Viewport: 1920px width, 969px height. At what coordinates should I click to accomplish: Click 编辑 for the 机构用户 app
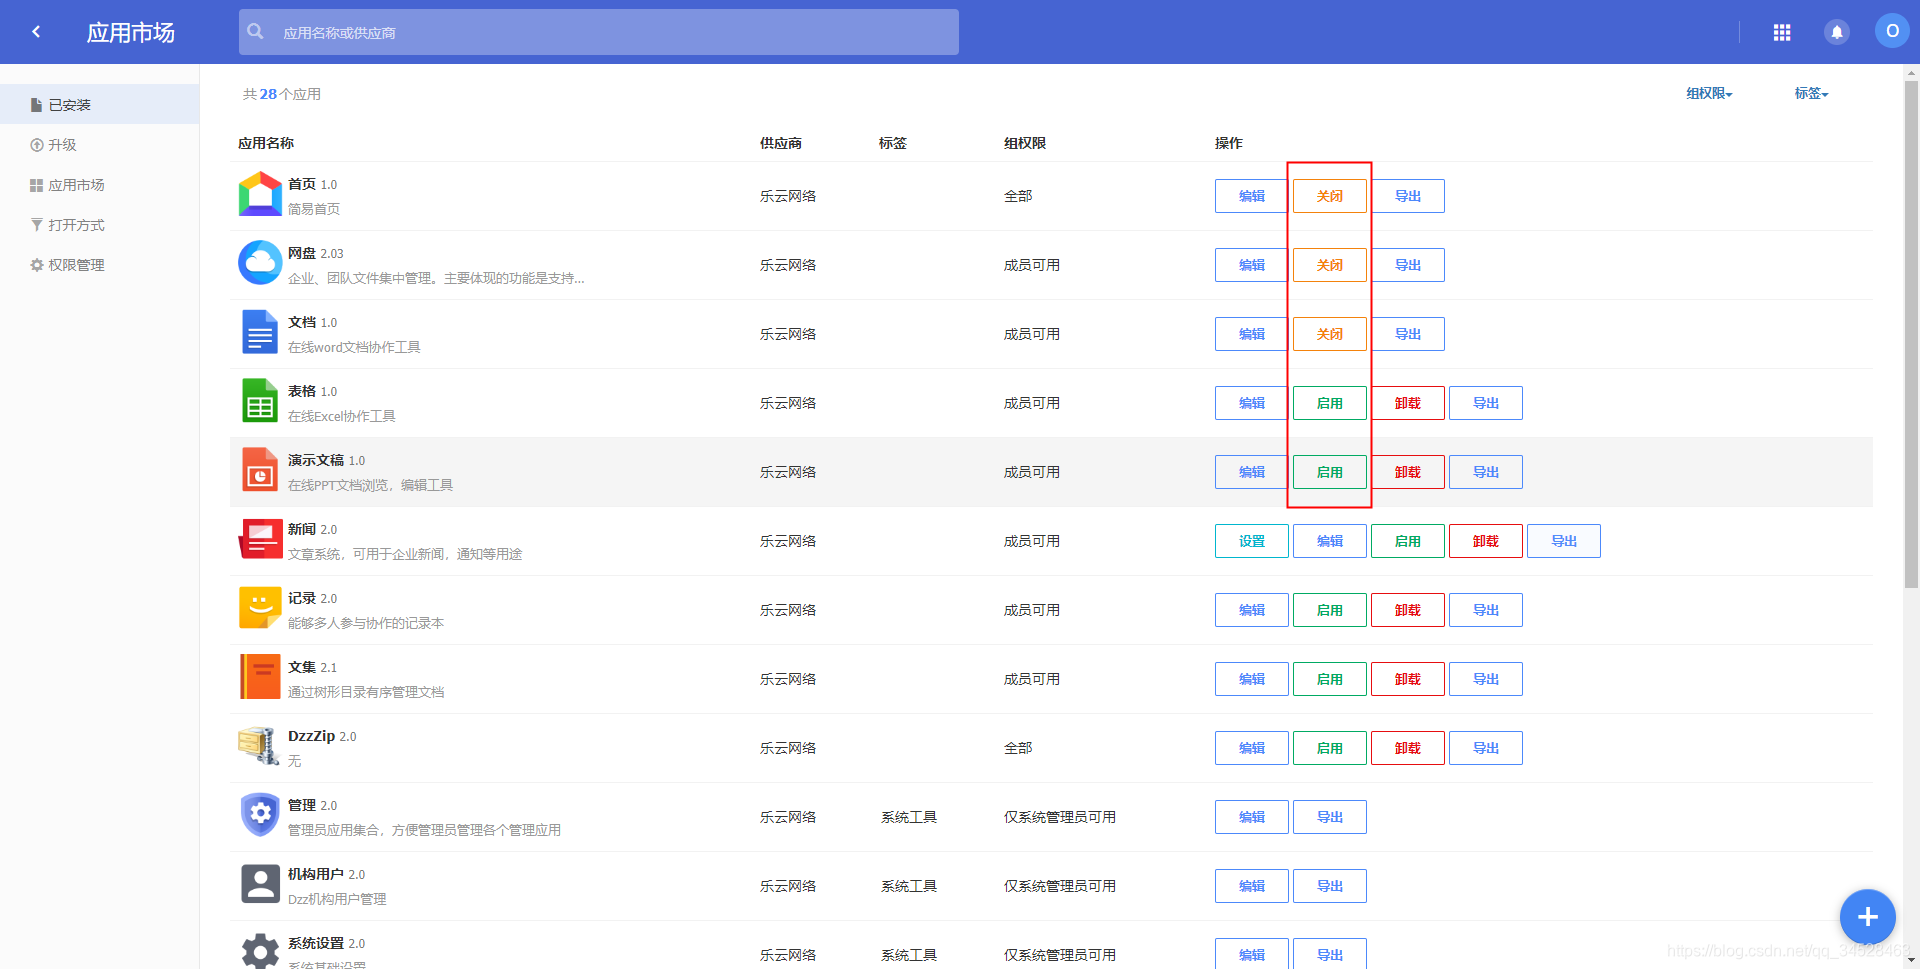pyautogui.click(x=1251, y=886)
